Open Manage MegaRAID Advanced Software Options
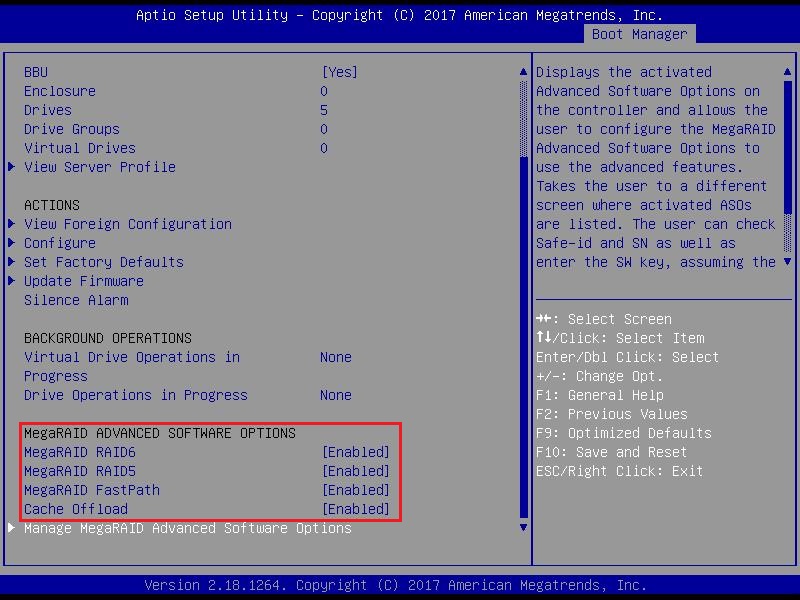Screen dimensions: 800x600 [x=187, y=528]
